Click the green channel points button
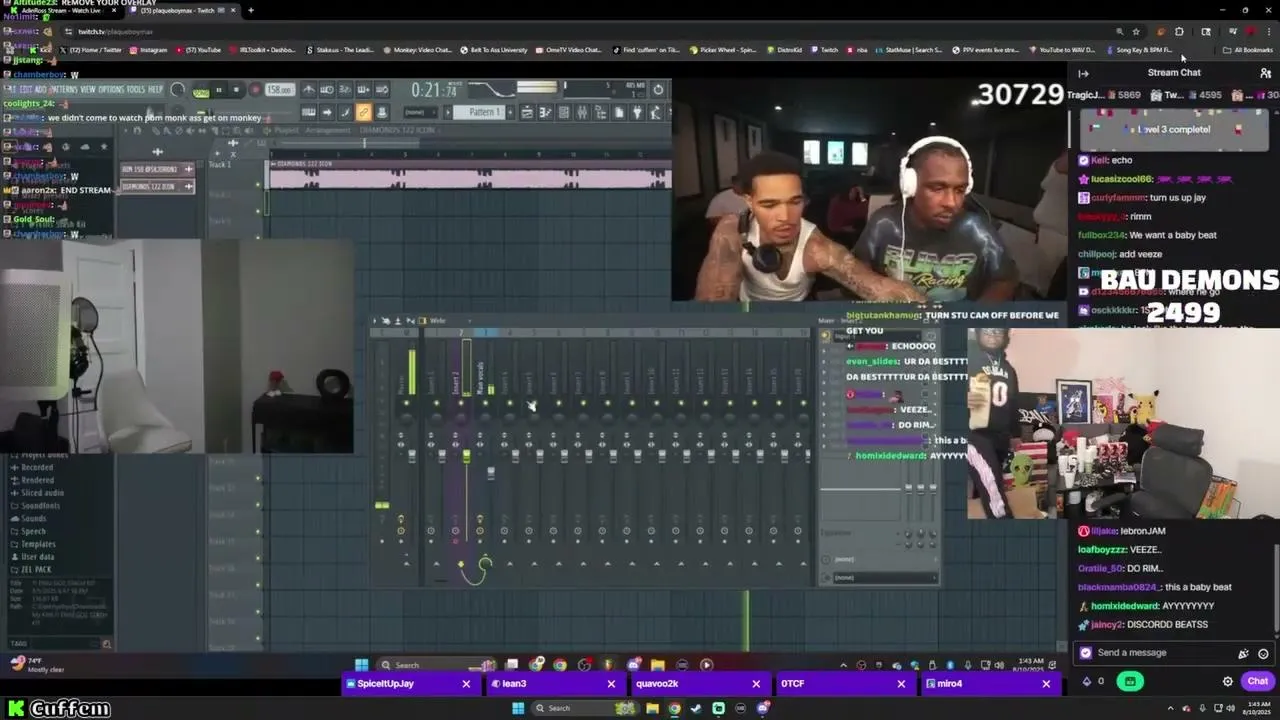The width and height of the screenshot is (1280, 720). coord(1130,681)
